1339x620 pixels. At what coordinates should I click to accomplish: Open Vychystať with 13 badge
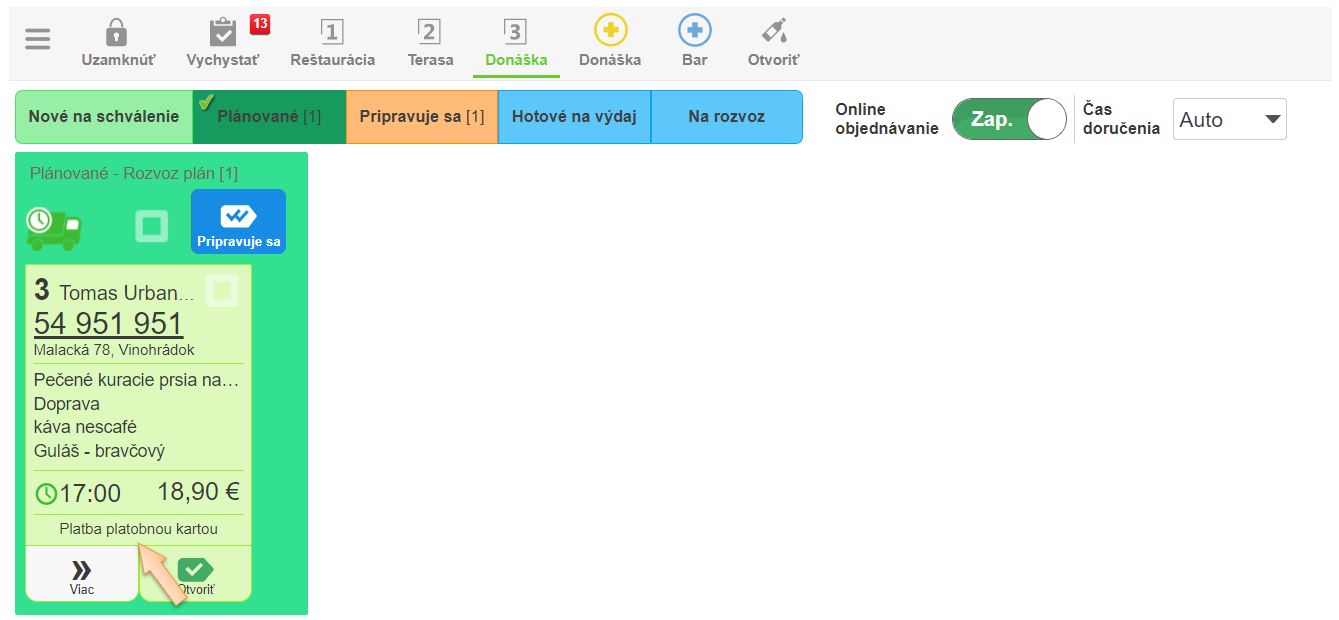[x=223, y=34]
